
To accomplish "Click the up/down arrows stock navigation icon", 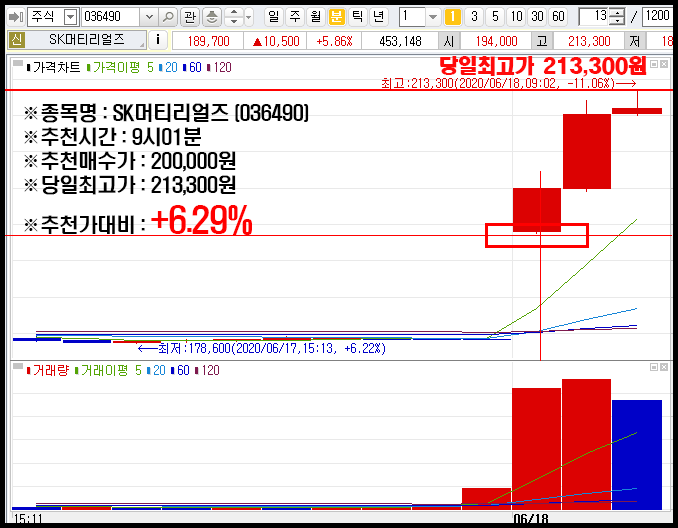I will point(233,17).
